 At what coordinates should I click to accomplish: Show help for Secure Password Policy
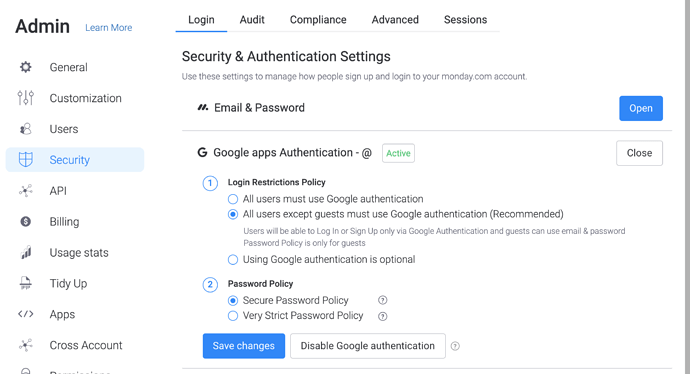[383, 300]
